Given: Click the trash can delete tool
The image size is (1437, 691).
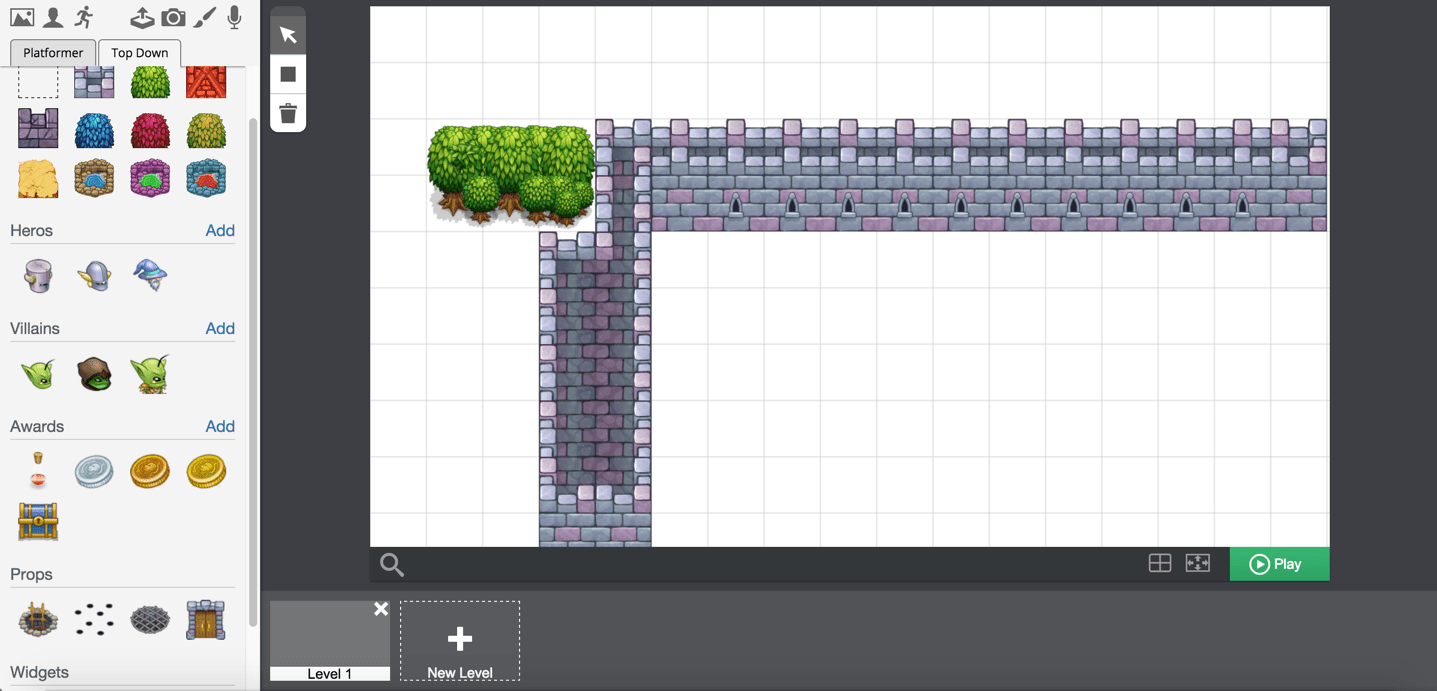Looking at the screenshot, I should click(288, 113).
